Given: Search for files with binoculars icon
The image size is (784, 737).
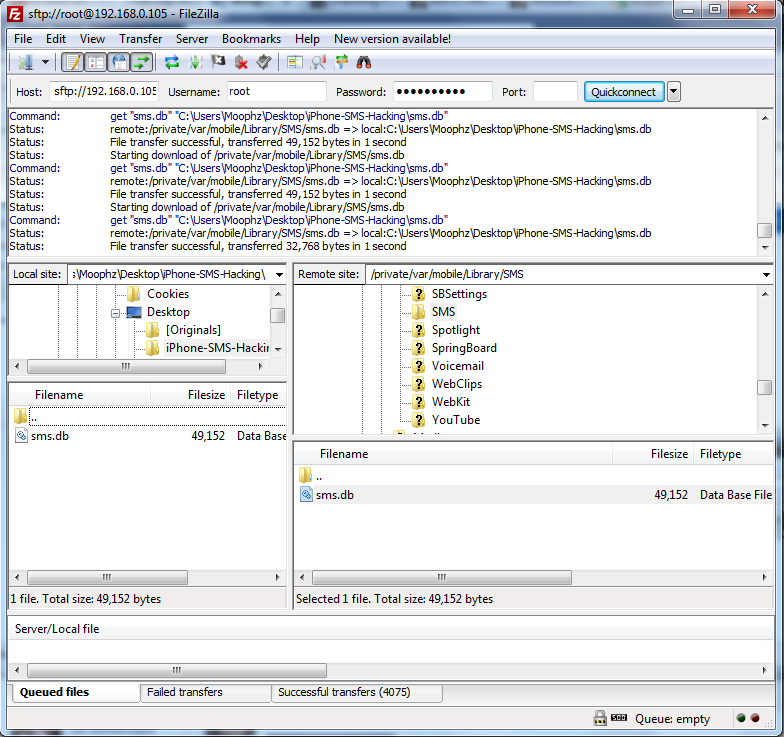Looking at the screenshot, I should [x=364, y=62].
